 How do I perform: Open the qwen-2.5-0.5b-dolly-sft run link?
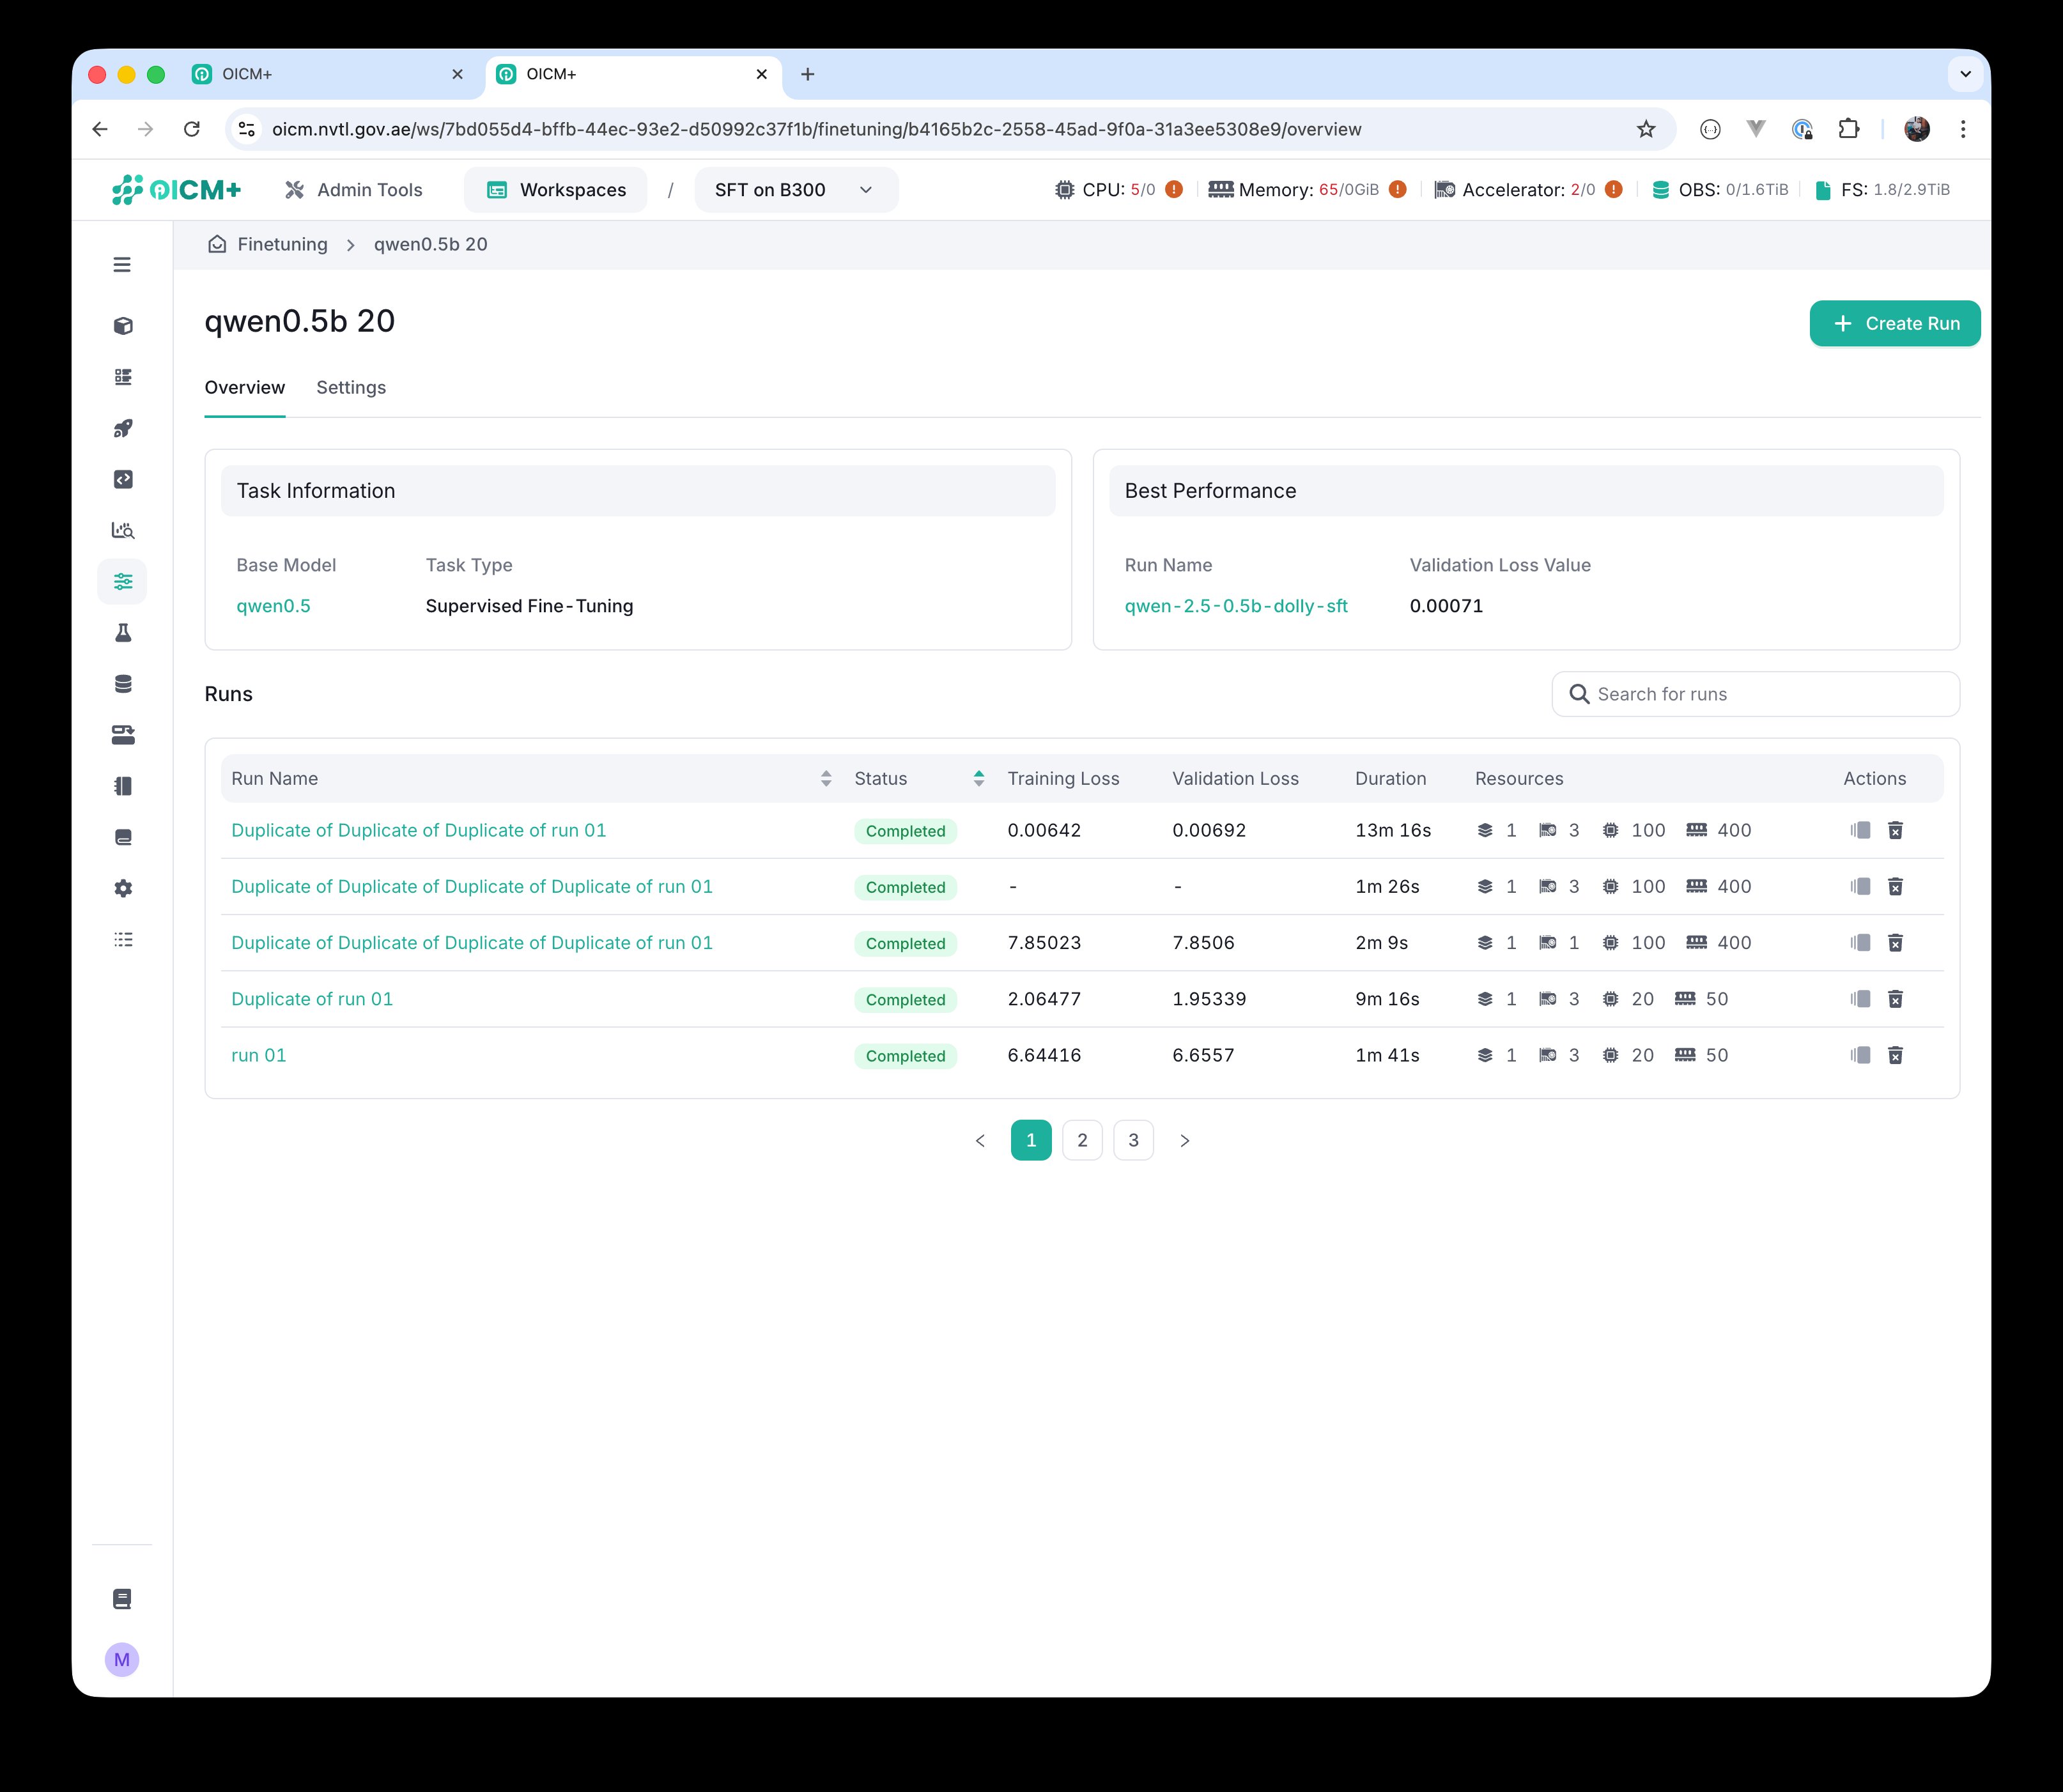tap(1236, 606)
